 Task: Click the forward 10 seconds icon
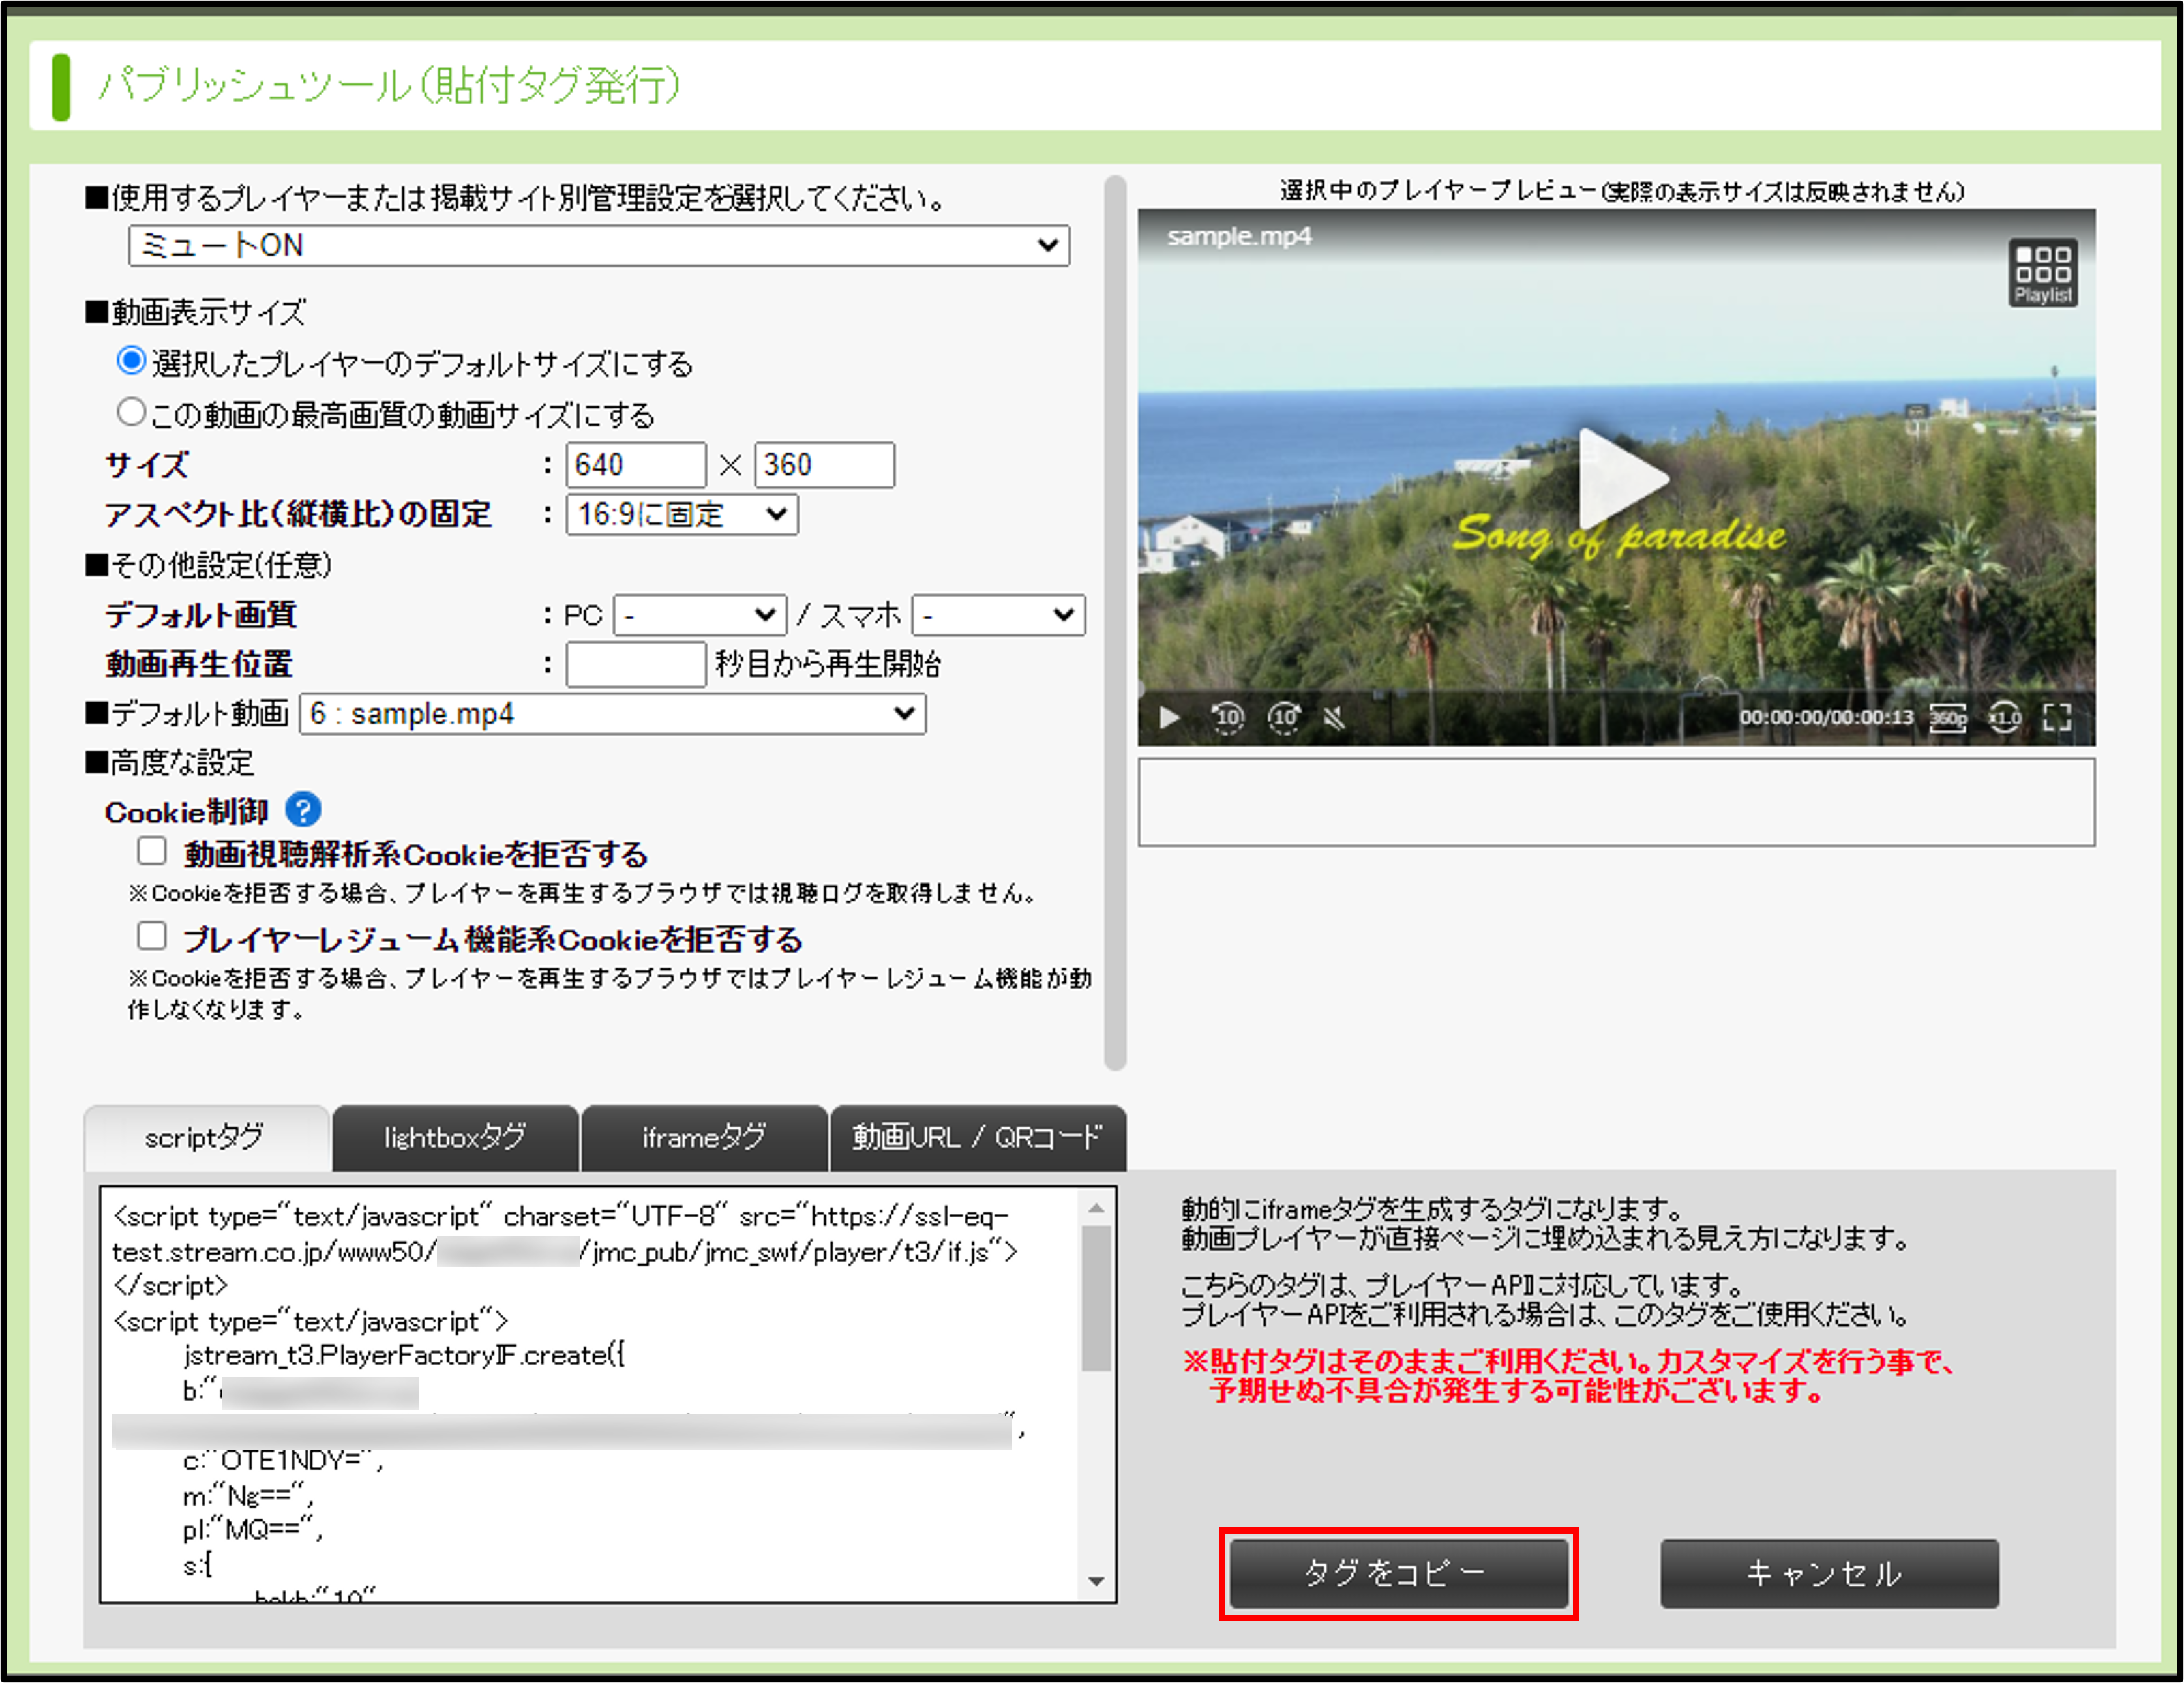[1284, 717]
